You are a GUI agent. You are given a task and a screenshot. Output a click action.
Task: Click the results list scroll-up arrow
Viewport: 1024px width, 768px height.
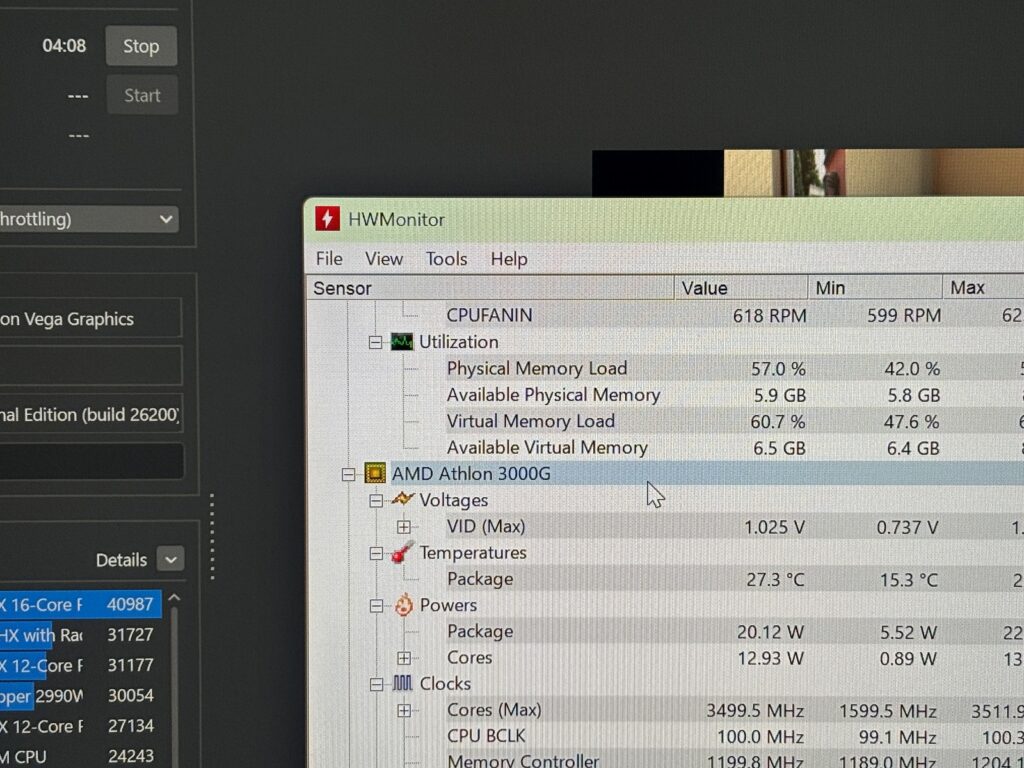tap(174, 599)
